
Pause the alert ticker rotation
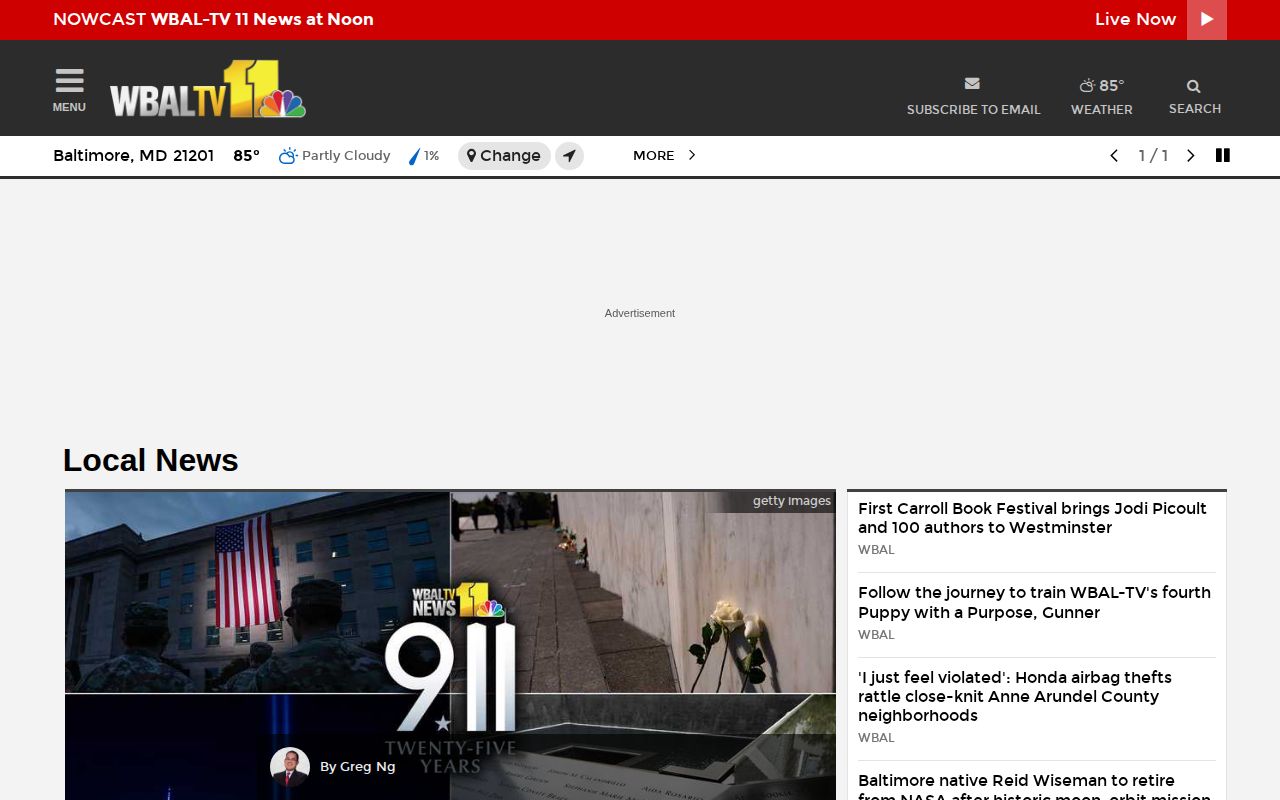click(x=1222, y=155)
